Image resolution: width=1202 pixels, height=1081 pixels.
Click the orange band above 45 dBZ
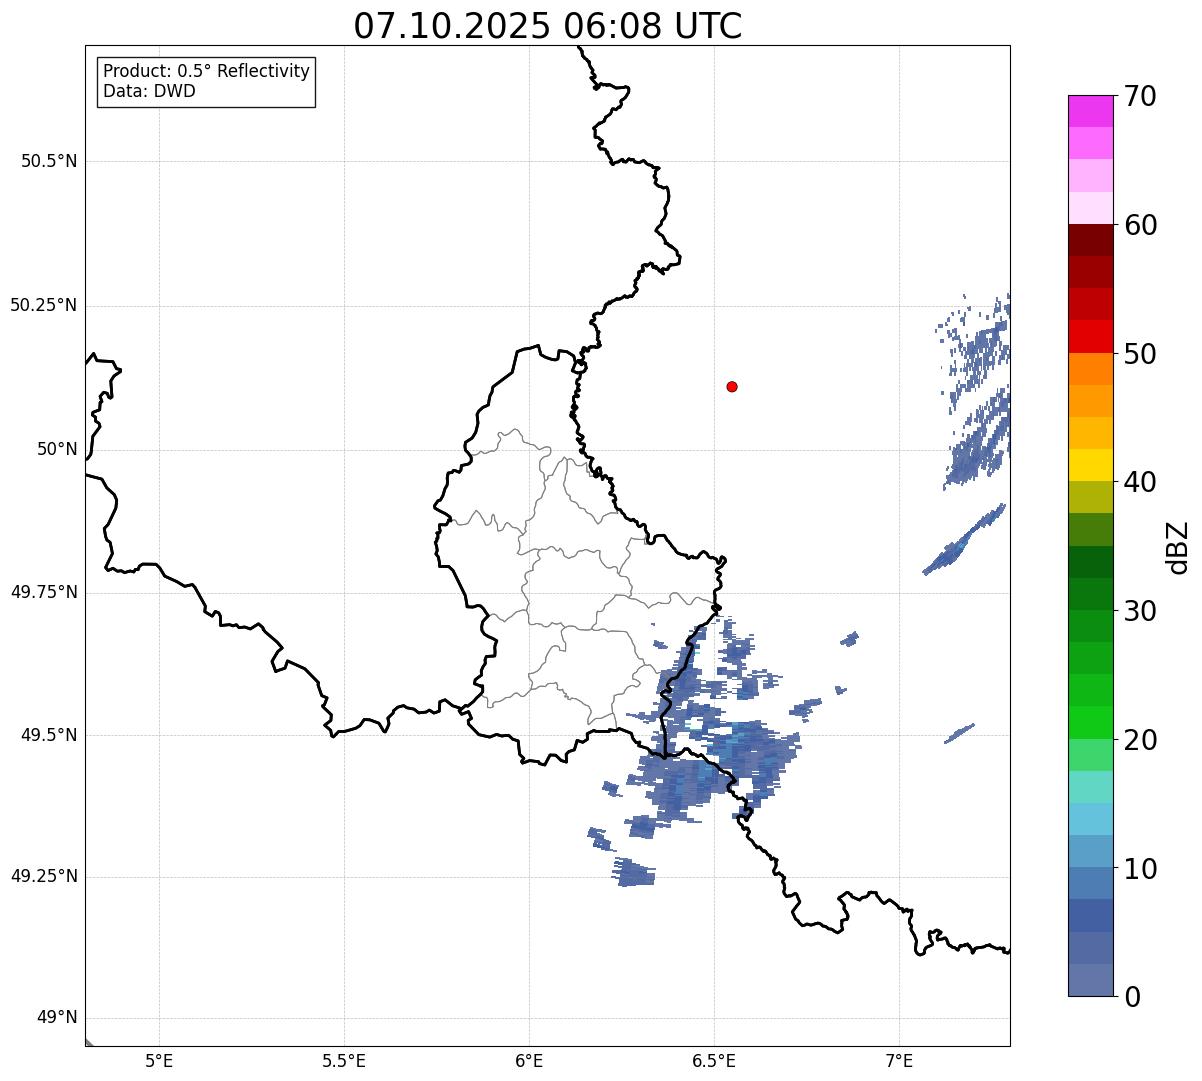[1090, 369]
